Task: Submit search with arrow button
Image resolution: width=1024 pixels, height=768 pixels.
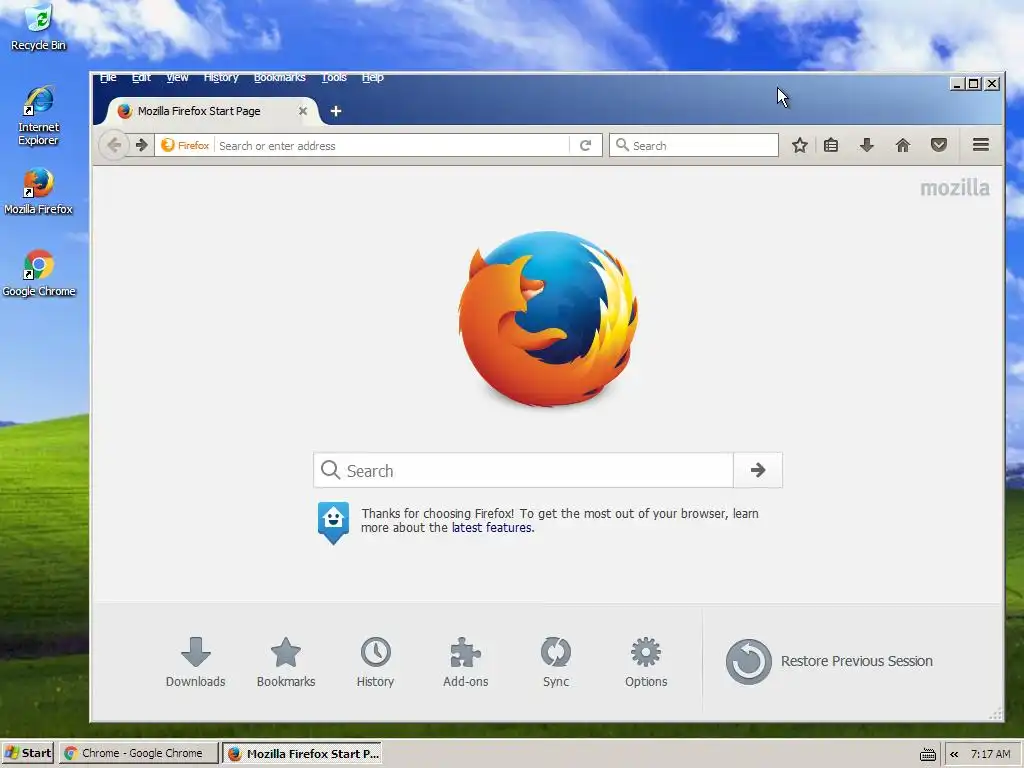Action: point(758,470)
